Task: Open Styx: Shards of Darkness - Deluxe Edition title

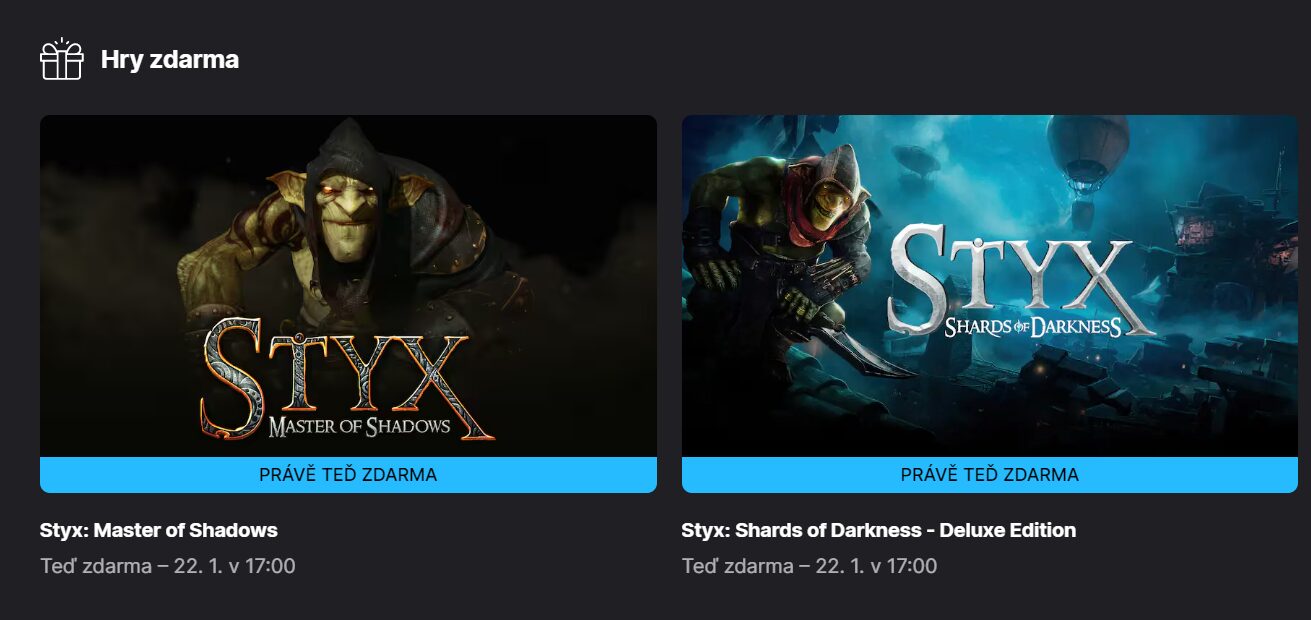Action: [x=879, y=530]
